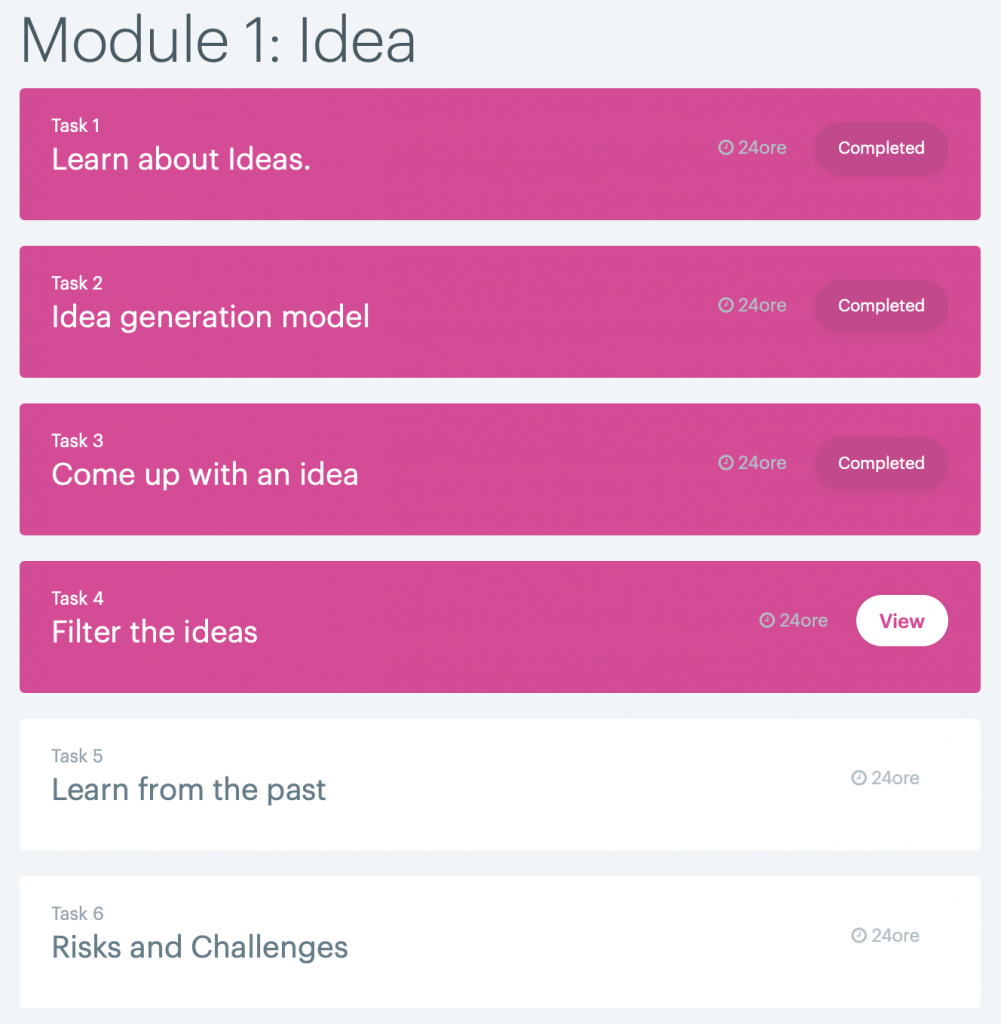Click Completed button on Idea generation model
Screen dimensions: 1001x1024
[x=881, y=306]
